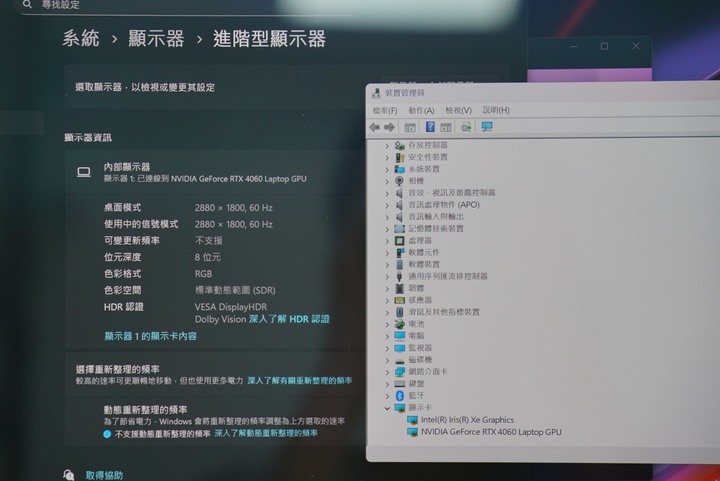The image size is (720, 481).
Task: Expand the 電腦 node
Action: (x=387, y=336)
